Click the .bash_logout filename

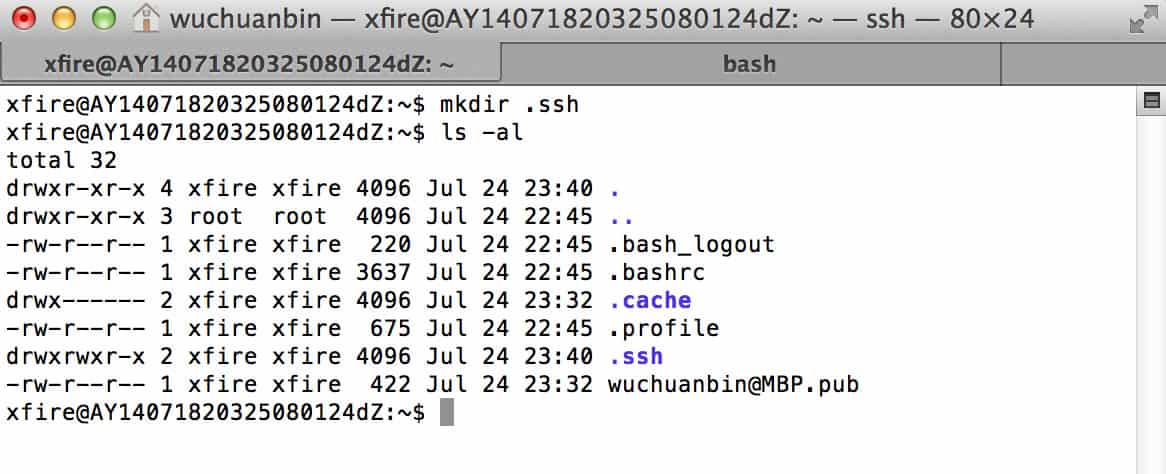(x=692, y=244)
